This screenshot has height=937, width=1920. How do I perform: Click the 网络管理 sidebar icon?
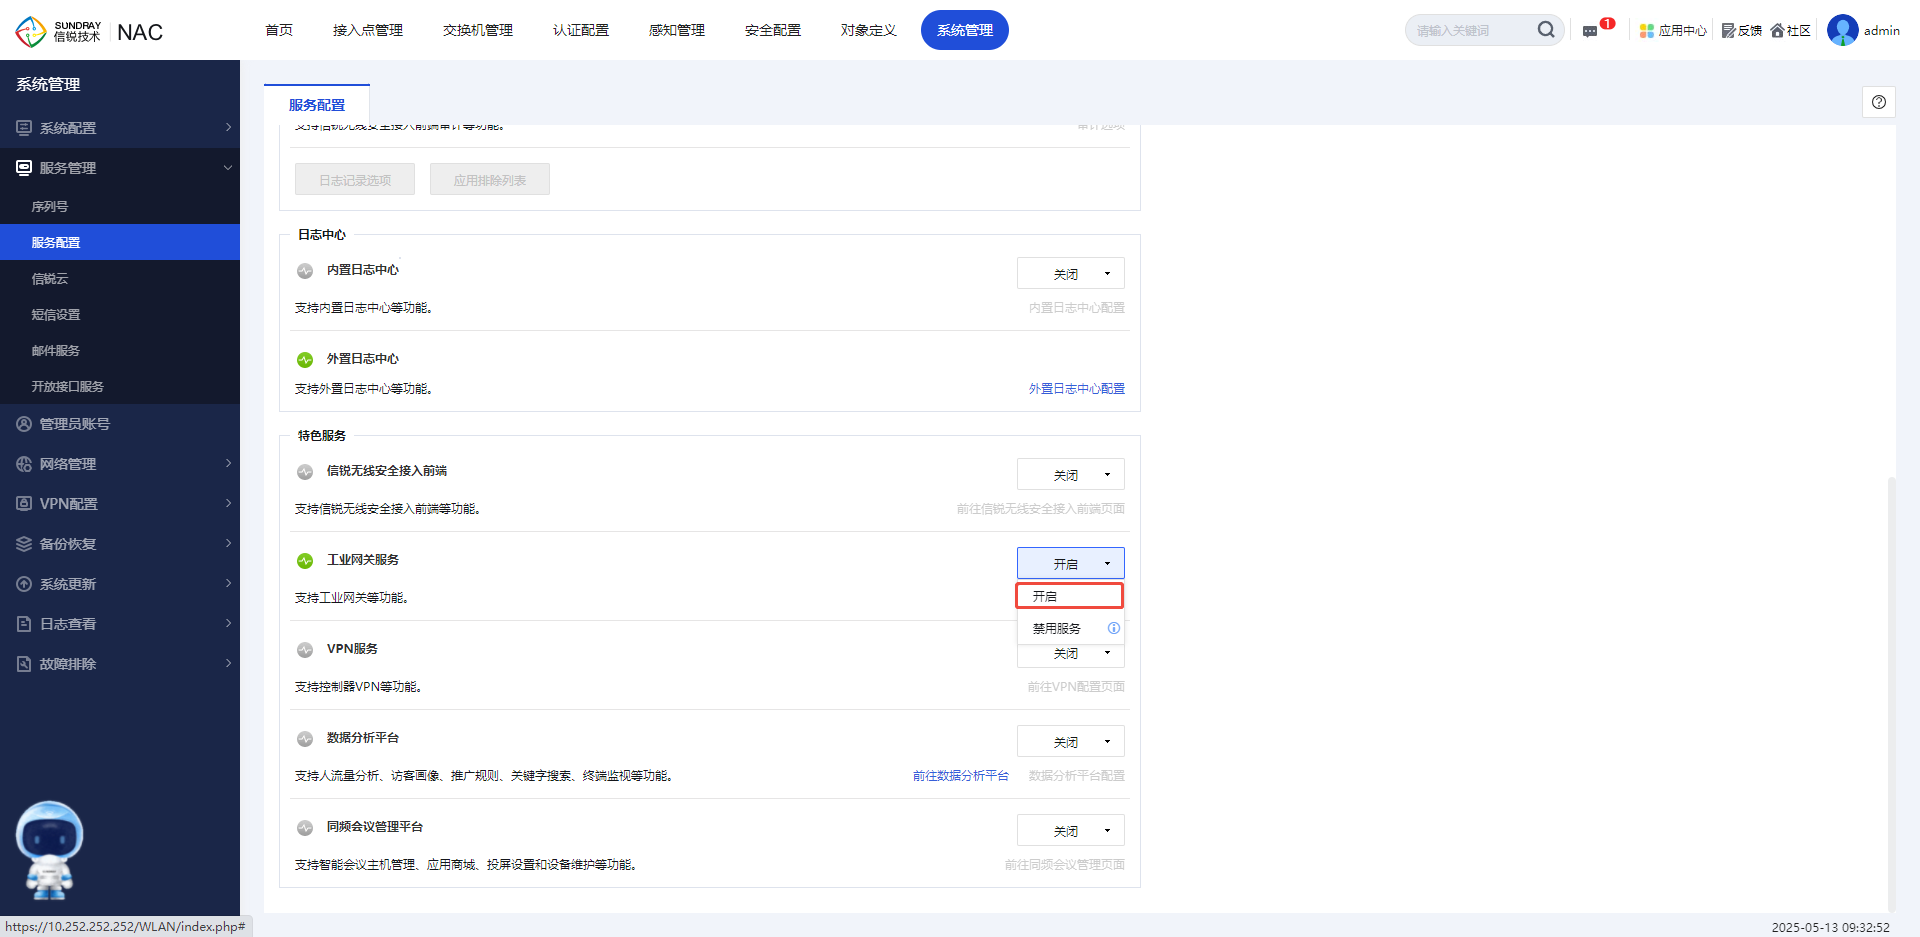(x=24, y=464)
